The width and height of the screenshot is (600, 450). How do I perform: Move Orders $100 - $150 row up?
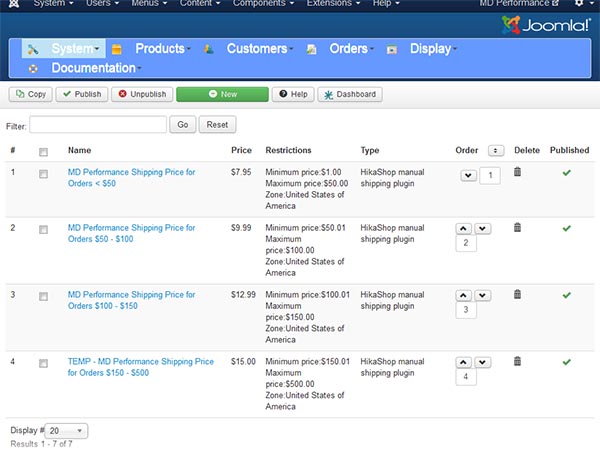point(463,295)
